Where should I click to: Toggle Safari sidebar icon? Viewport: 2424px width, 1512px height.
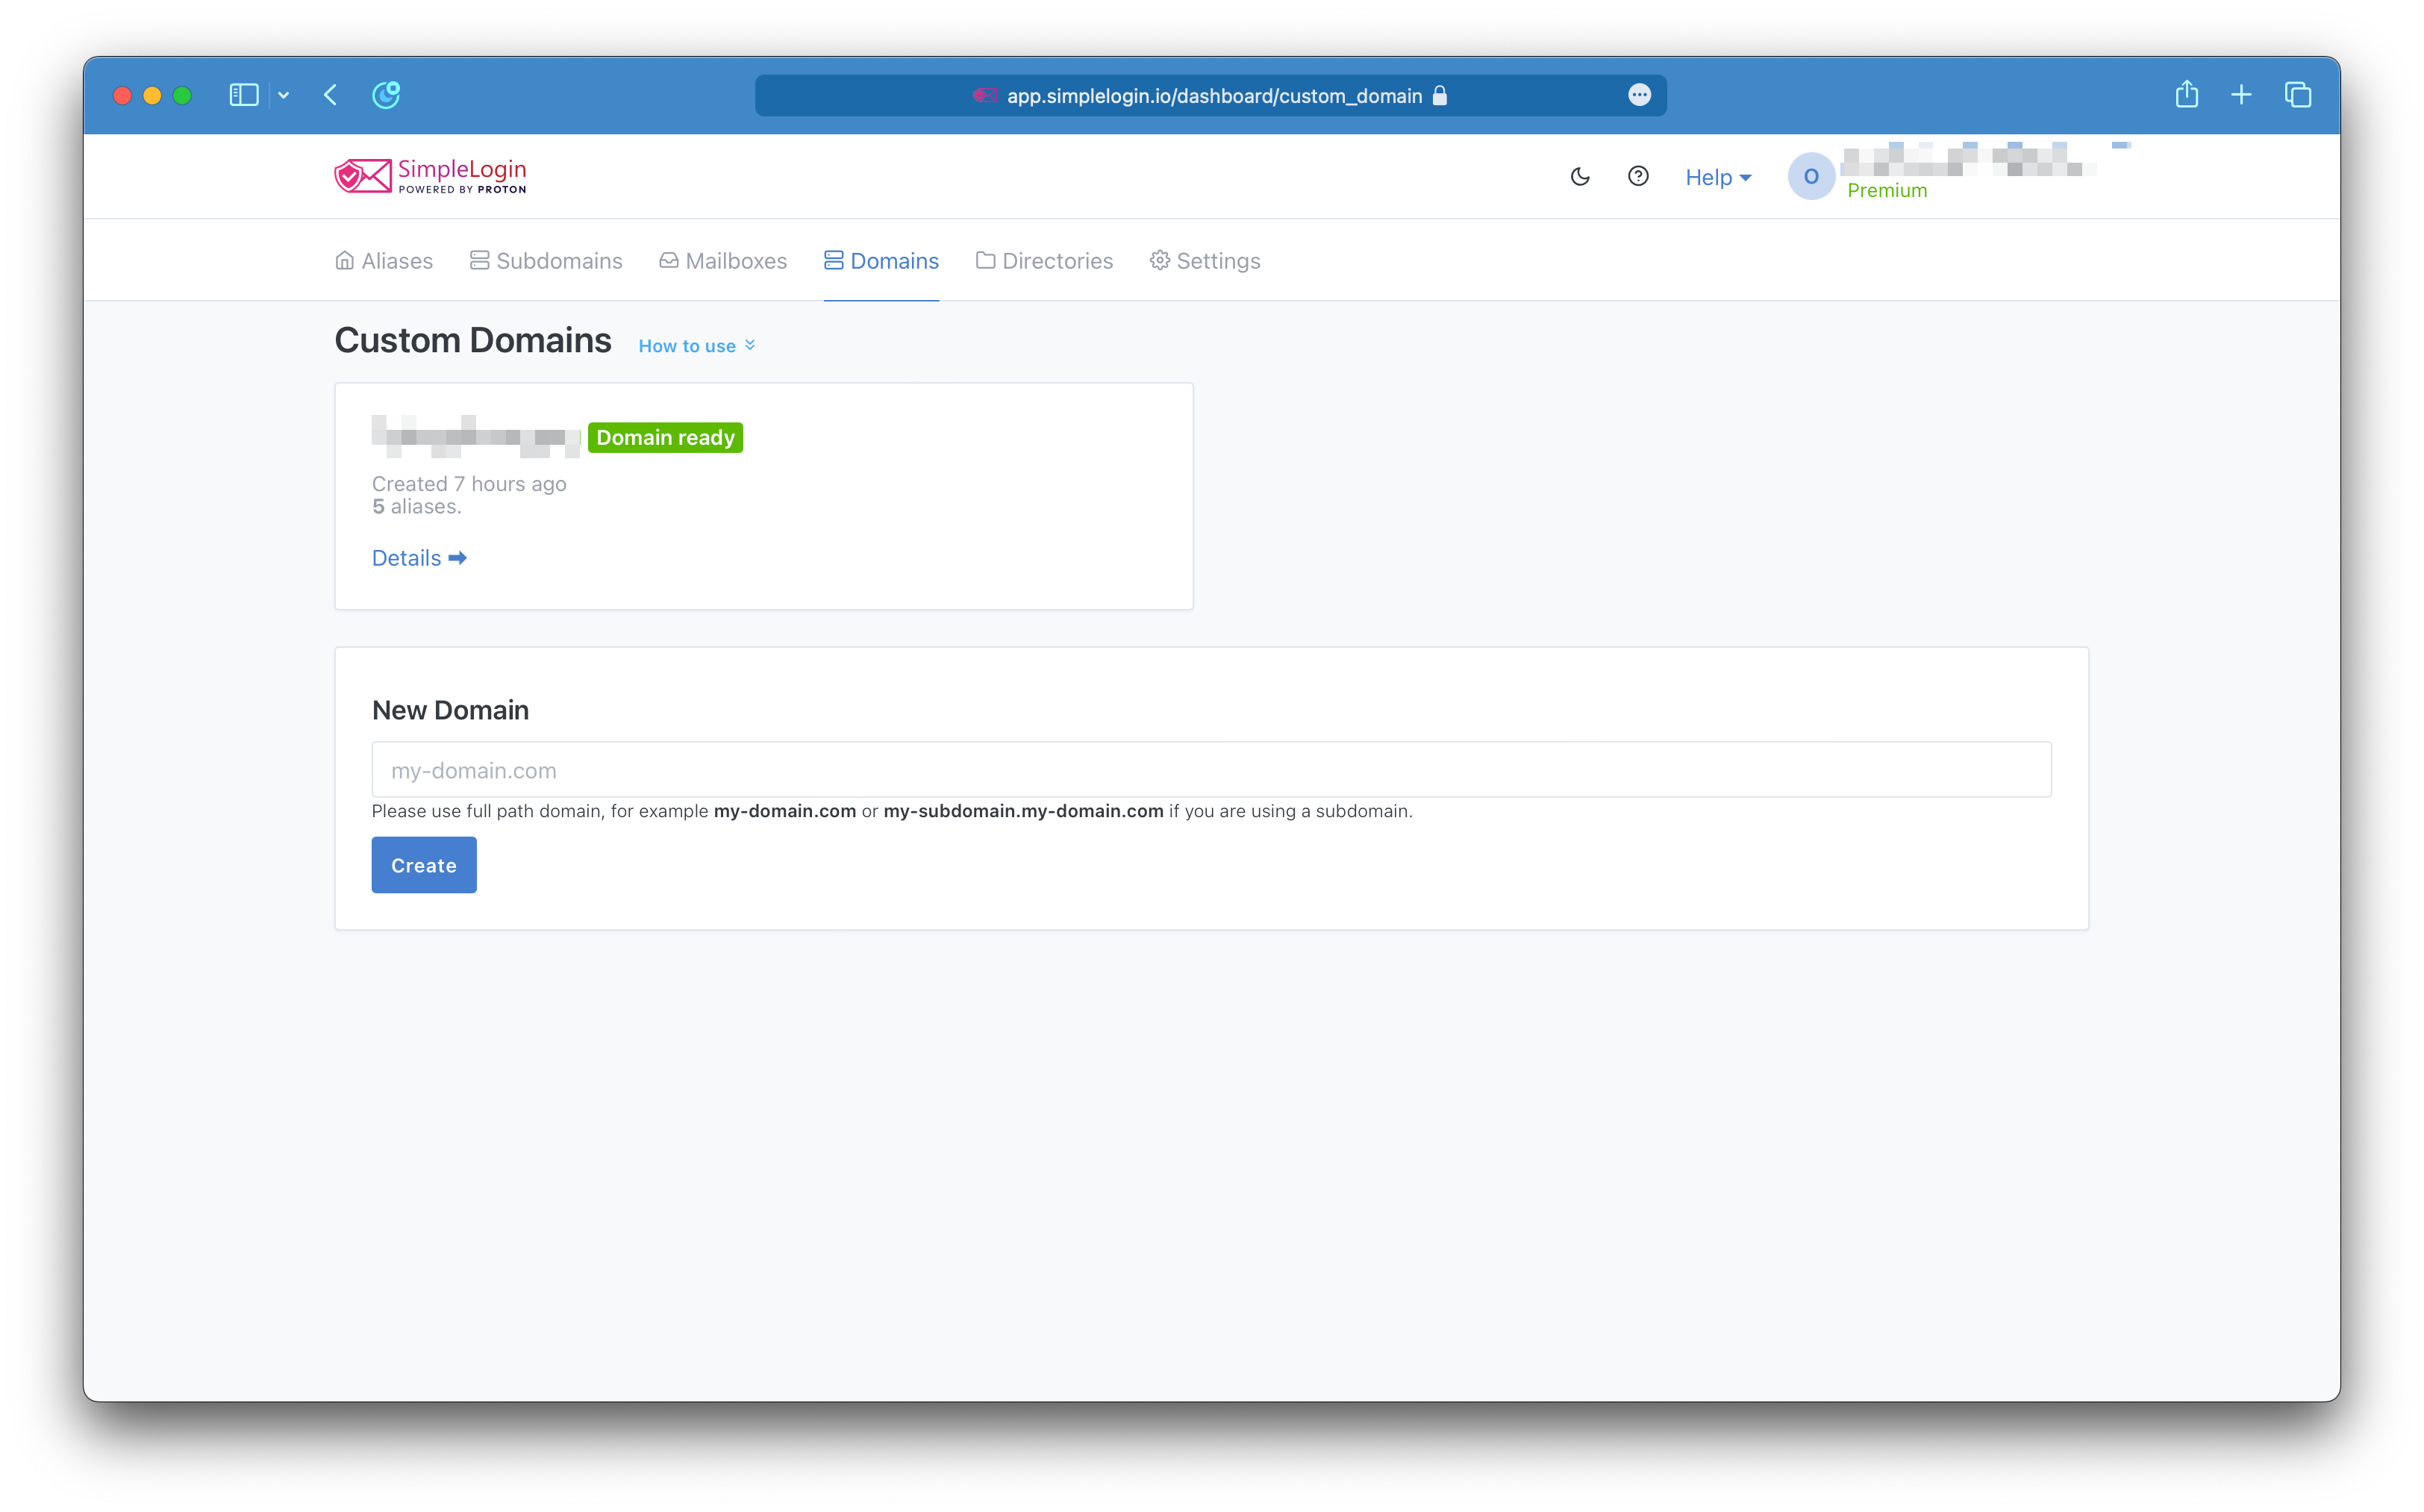click(244, 95)
